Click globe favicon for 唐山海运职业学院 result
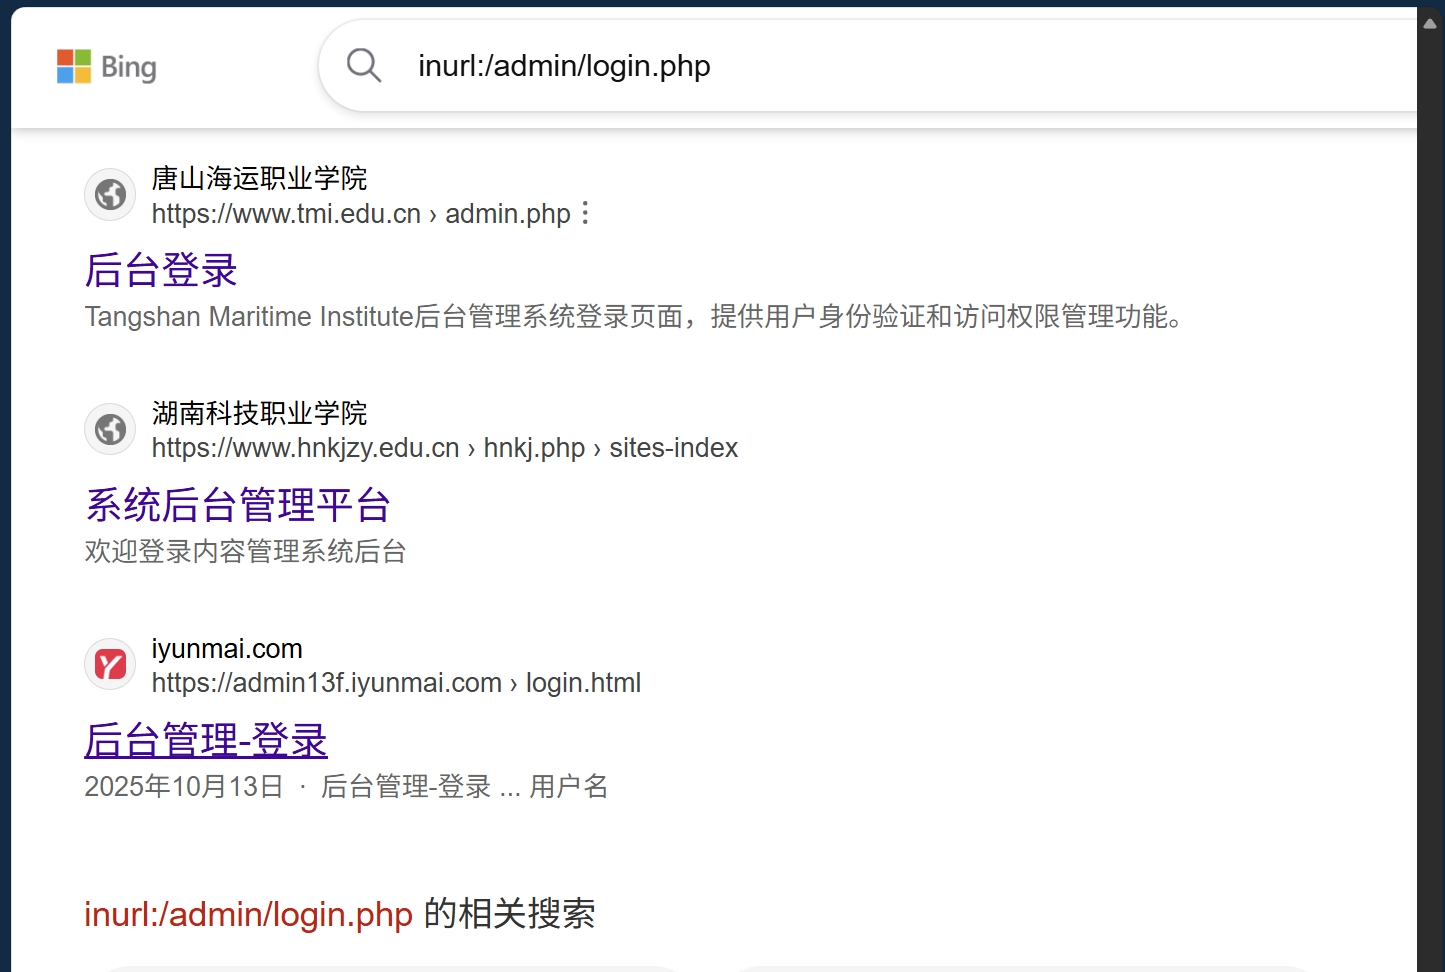1445x972 pixels. (110, 195)
